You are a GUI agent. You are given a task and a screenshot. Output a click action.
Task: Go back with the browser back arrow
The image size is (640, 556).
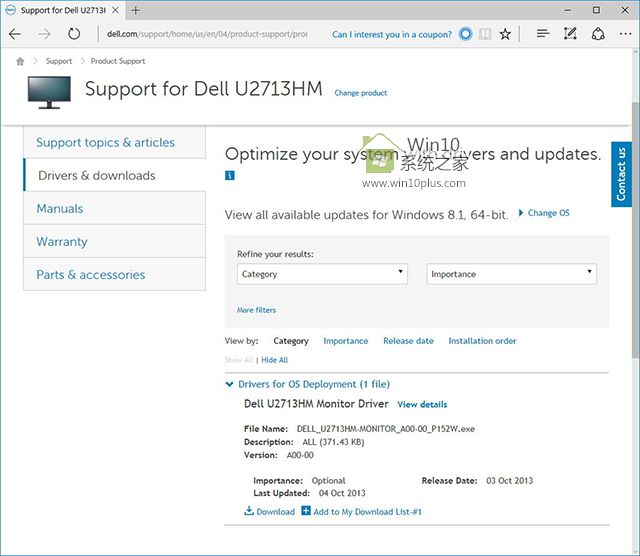pos(15,34)
